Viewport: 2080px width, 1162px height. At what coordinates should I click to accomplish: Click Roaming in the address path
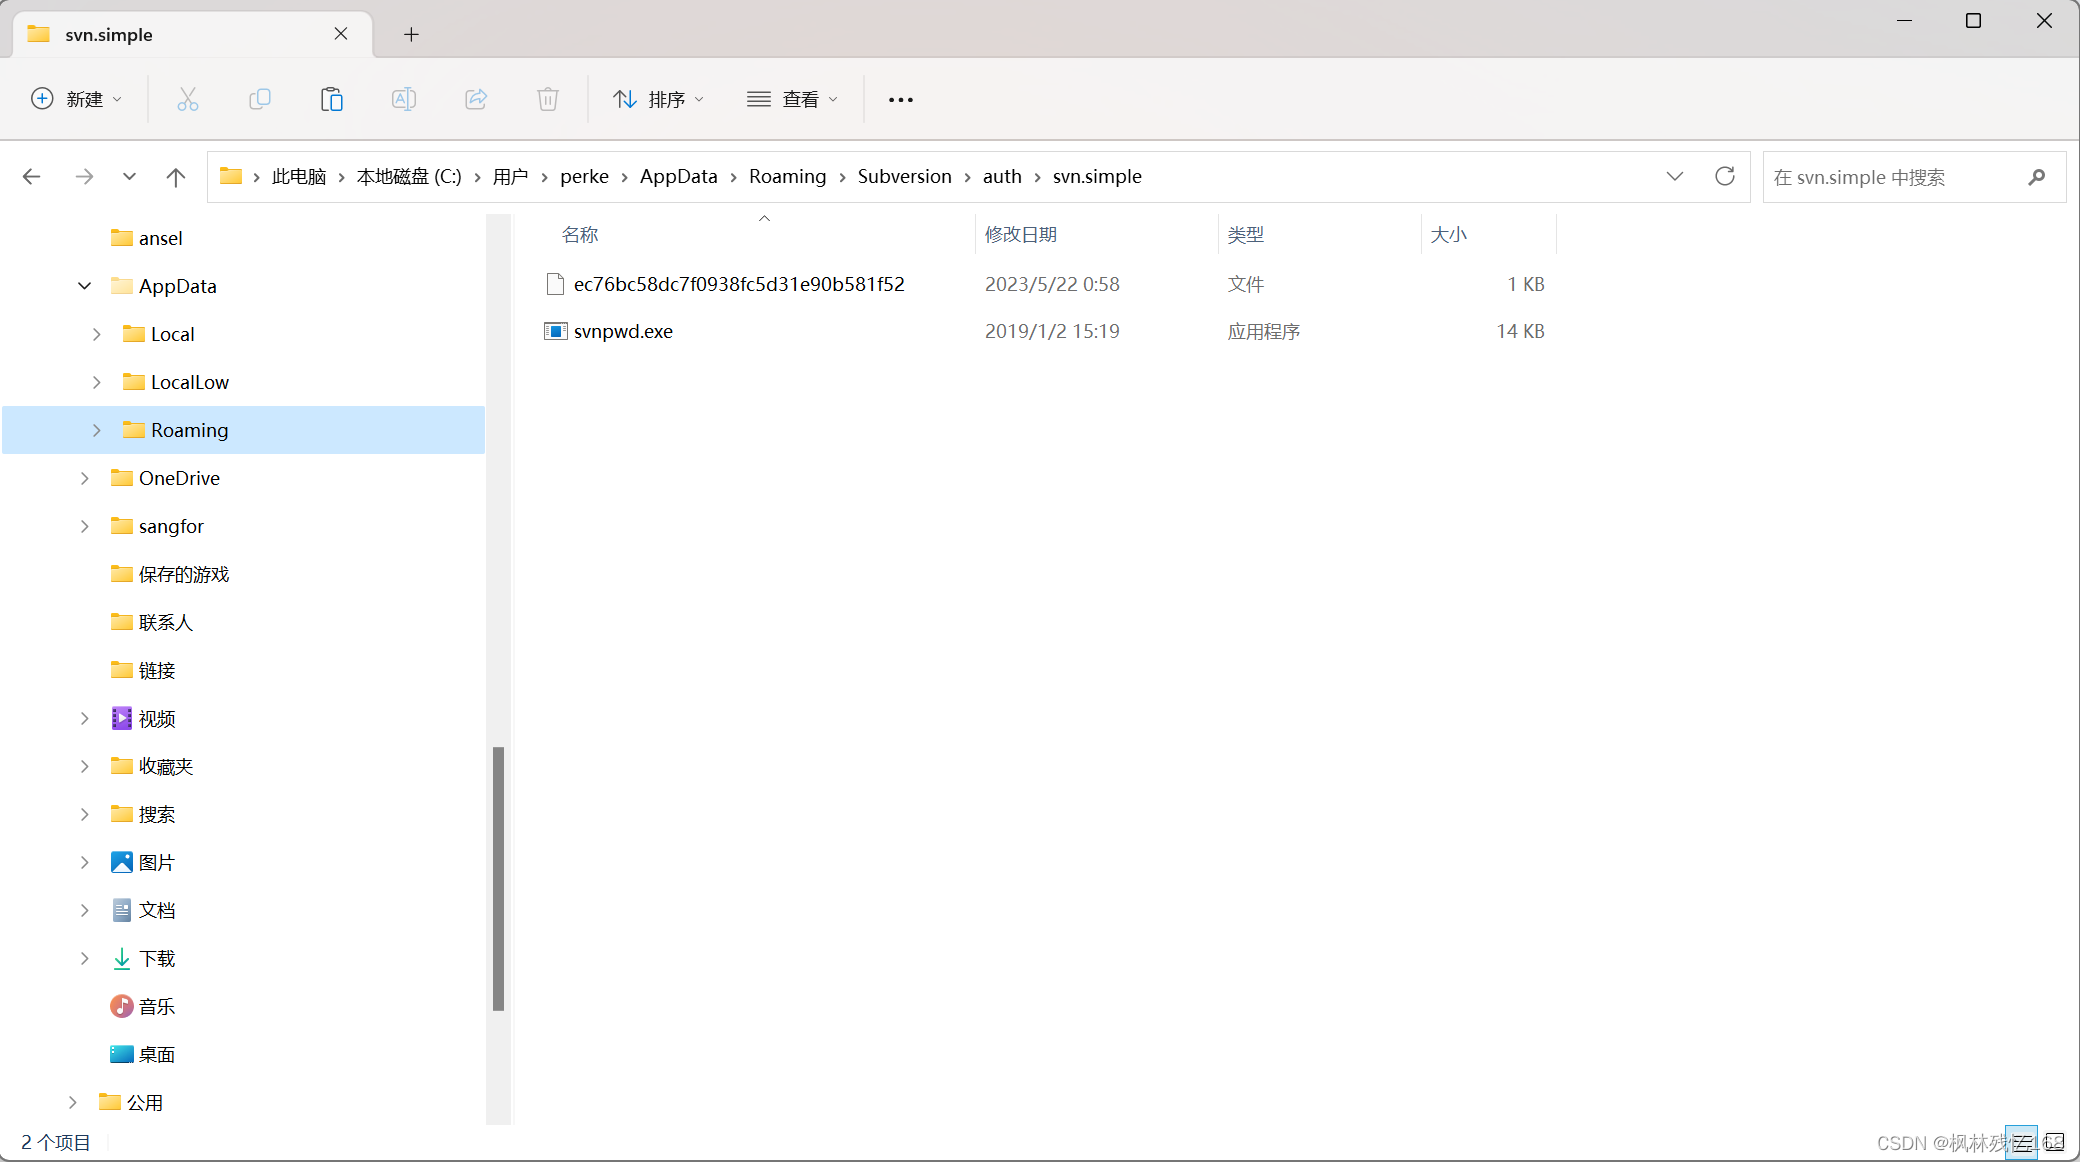pyautogui.click(x=788, y=176)
